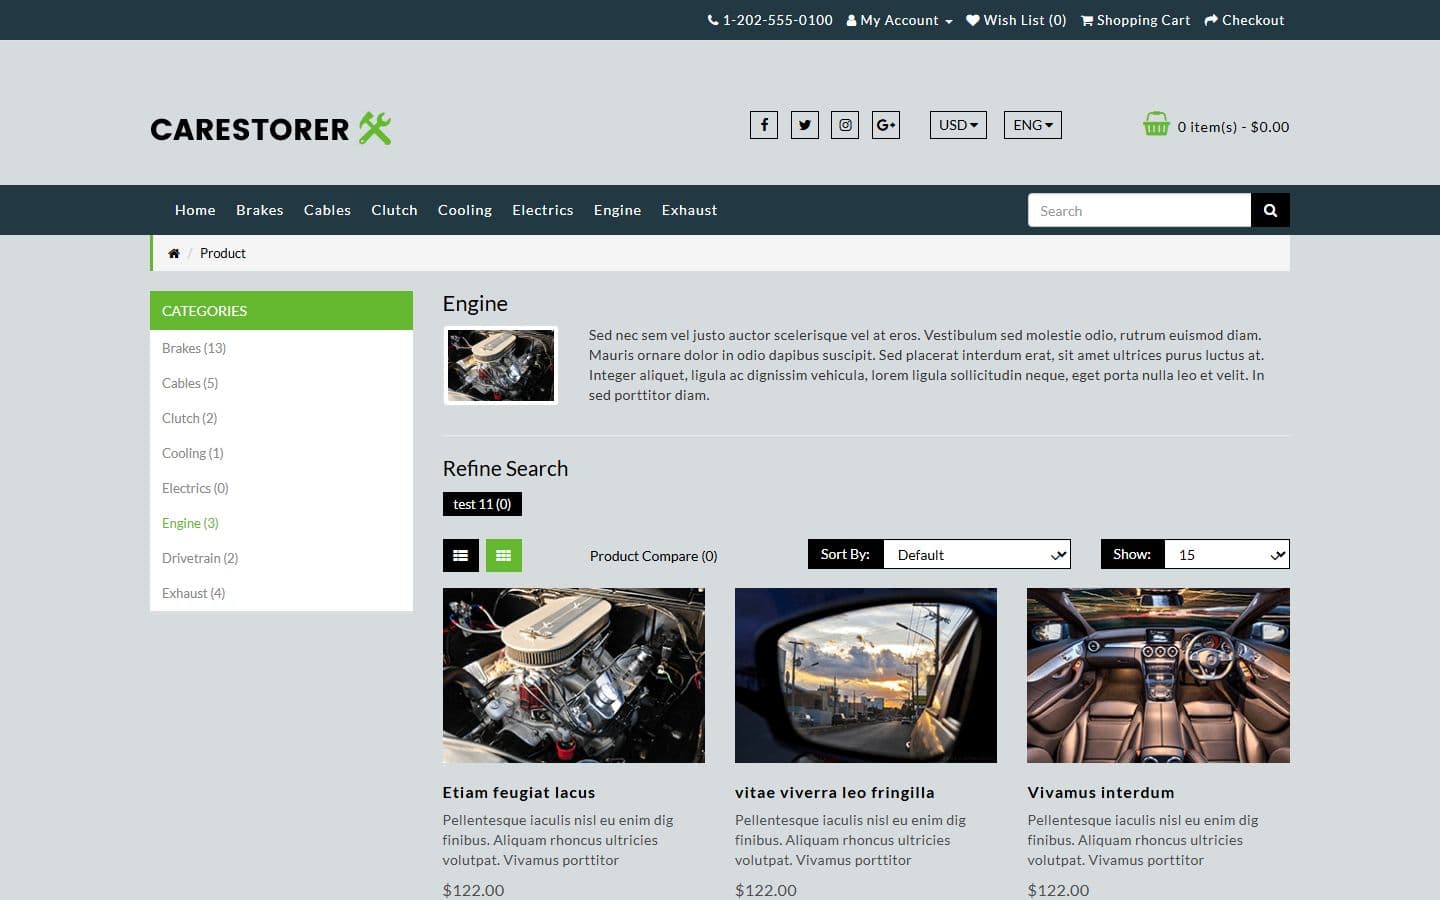Screen dimensions: 1440x900
Task: Expand the My Account menu
Action: point(899,20)
